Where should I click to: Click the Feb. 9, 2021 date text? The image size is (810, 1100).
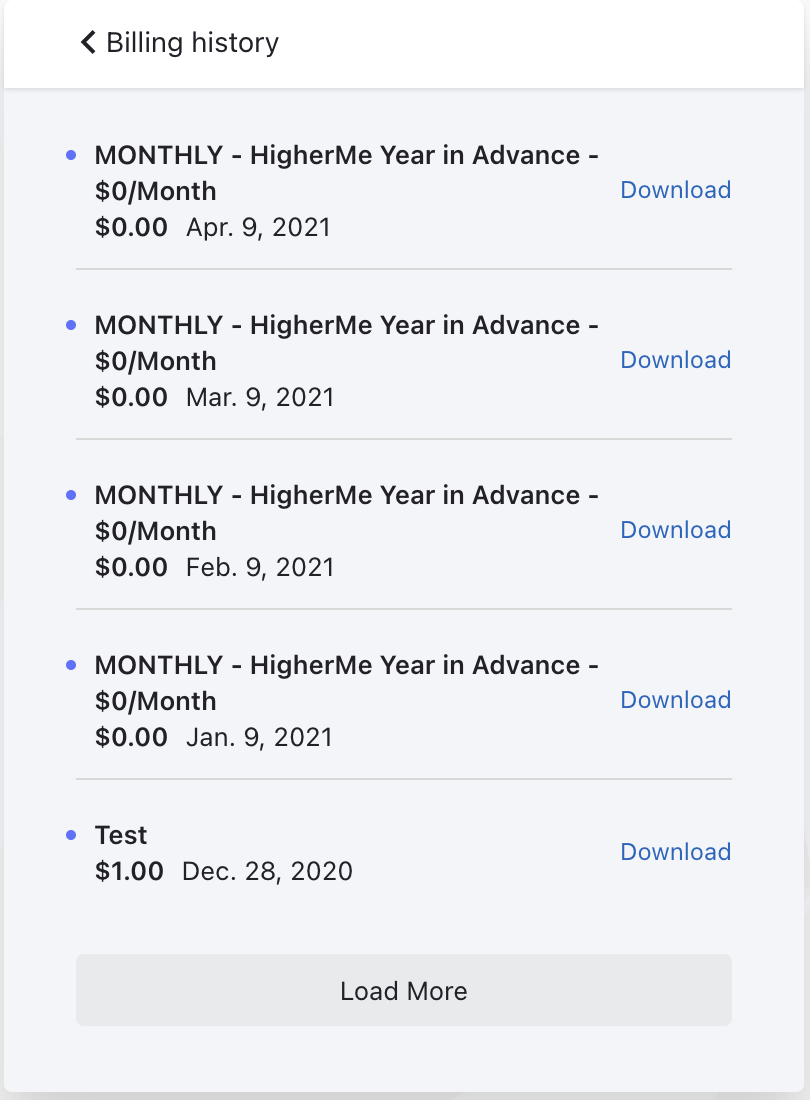[260, 567]
